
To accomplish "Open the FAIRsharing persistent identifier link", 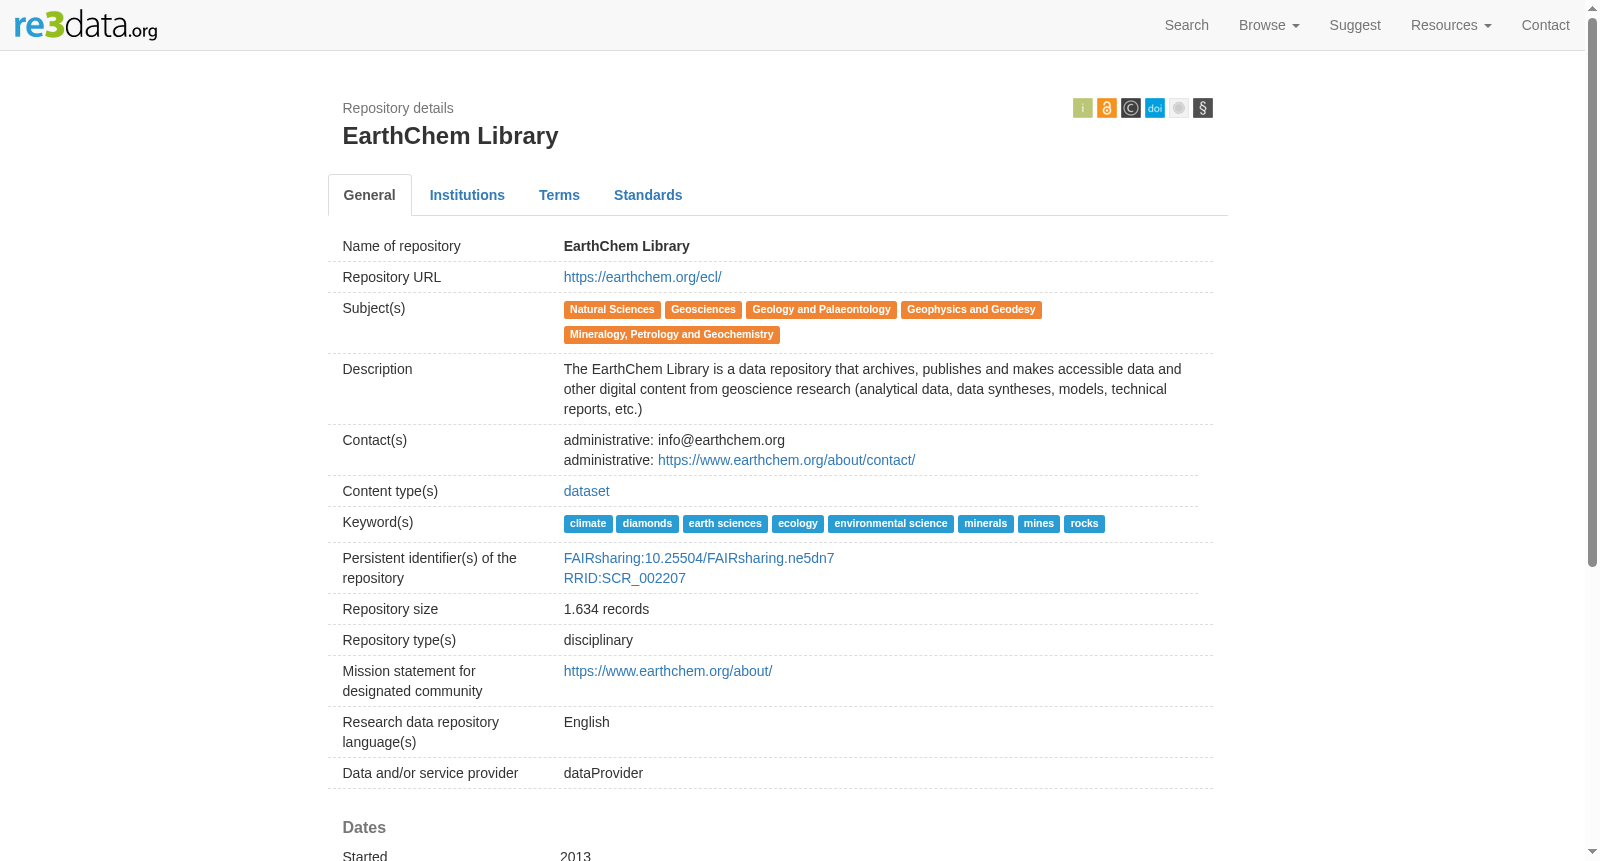I will tap(699, 558).
